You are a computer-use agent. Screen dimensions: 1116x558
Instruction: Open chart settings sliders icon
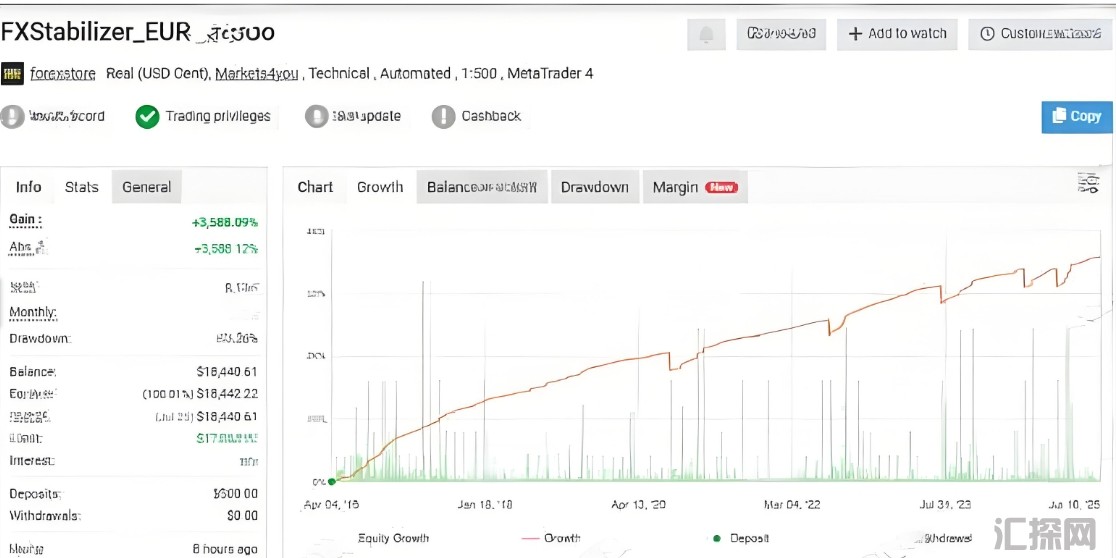[x=1088, y=183]
